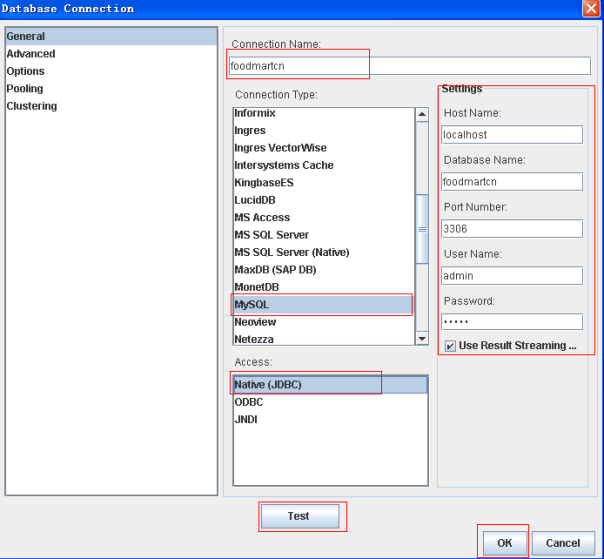The image size is (604, 559).
Task: Open the Advanced settings category
Action: tap(111, 54)
